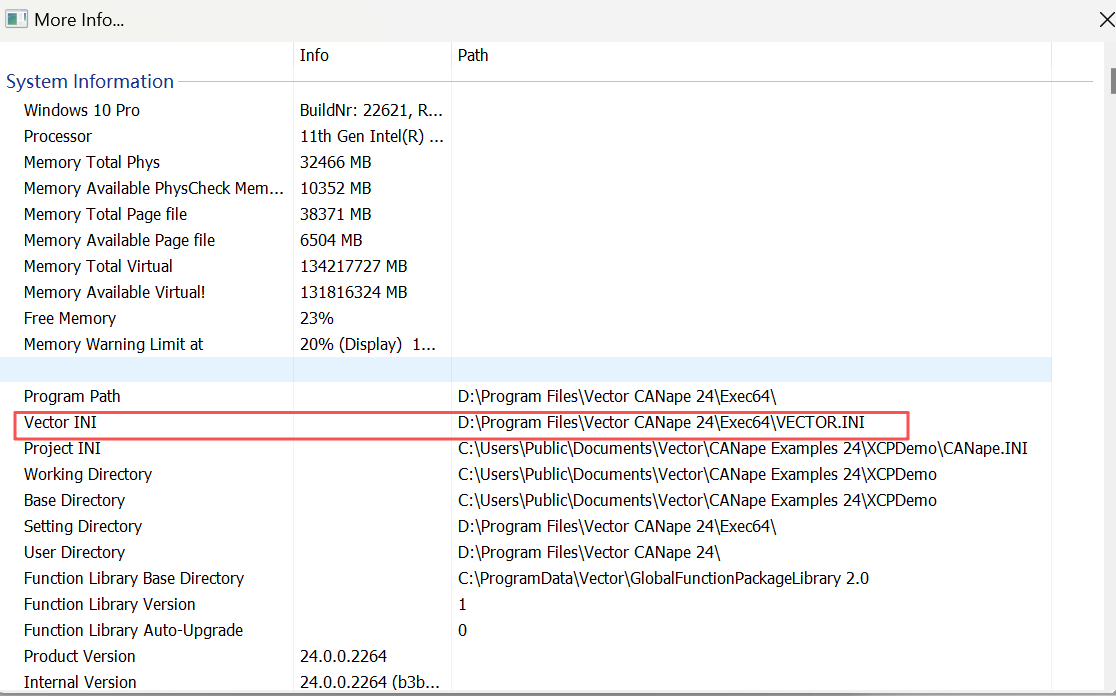Click the Project INI CANape.INI path

point(742,448)
